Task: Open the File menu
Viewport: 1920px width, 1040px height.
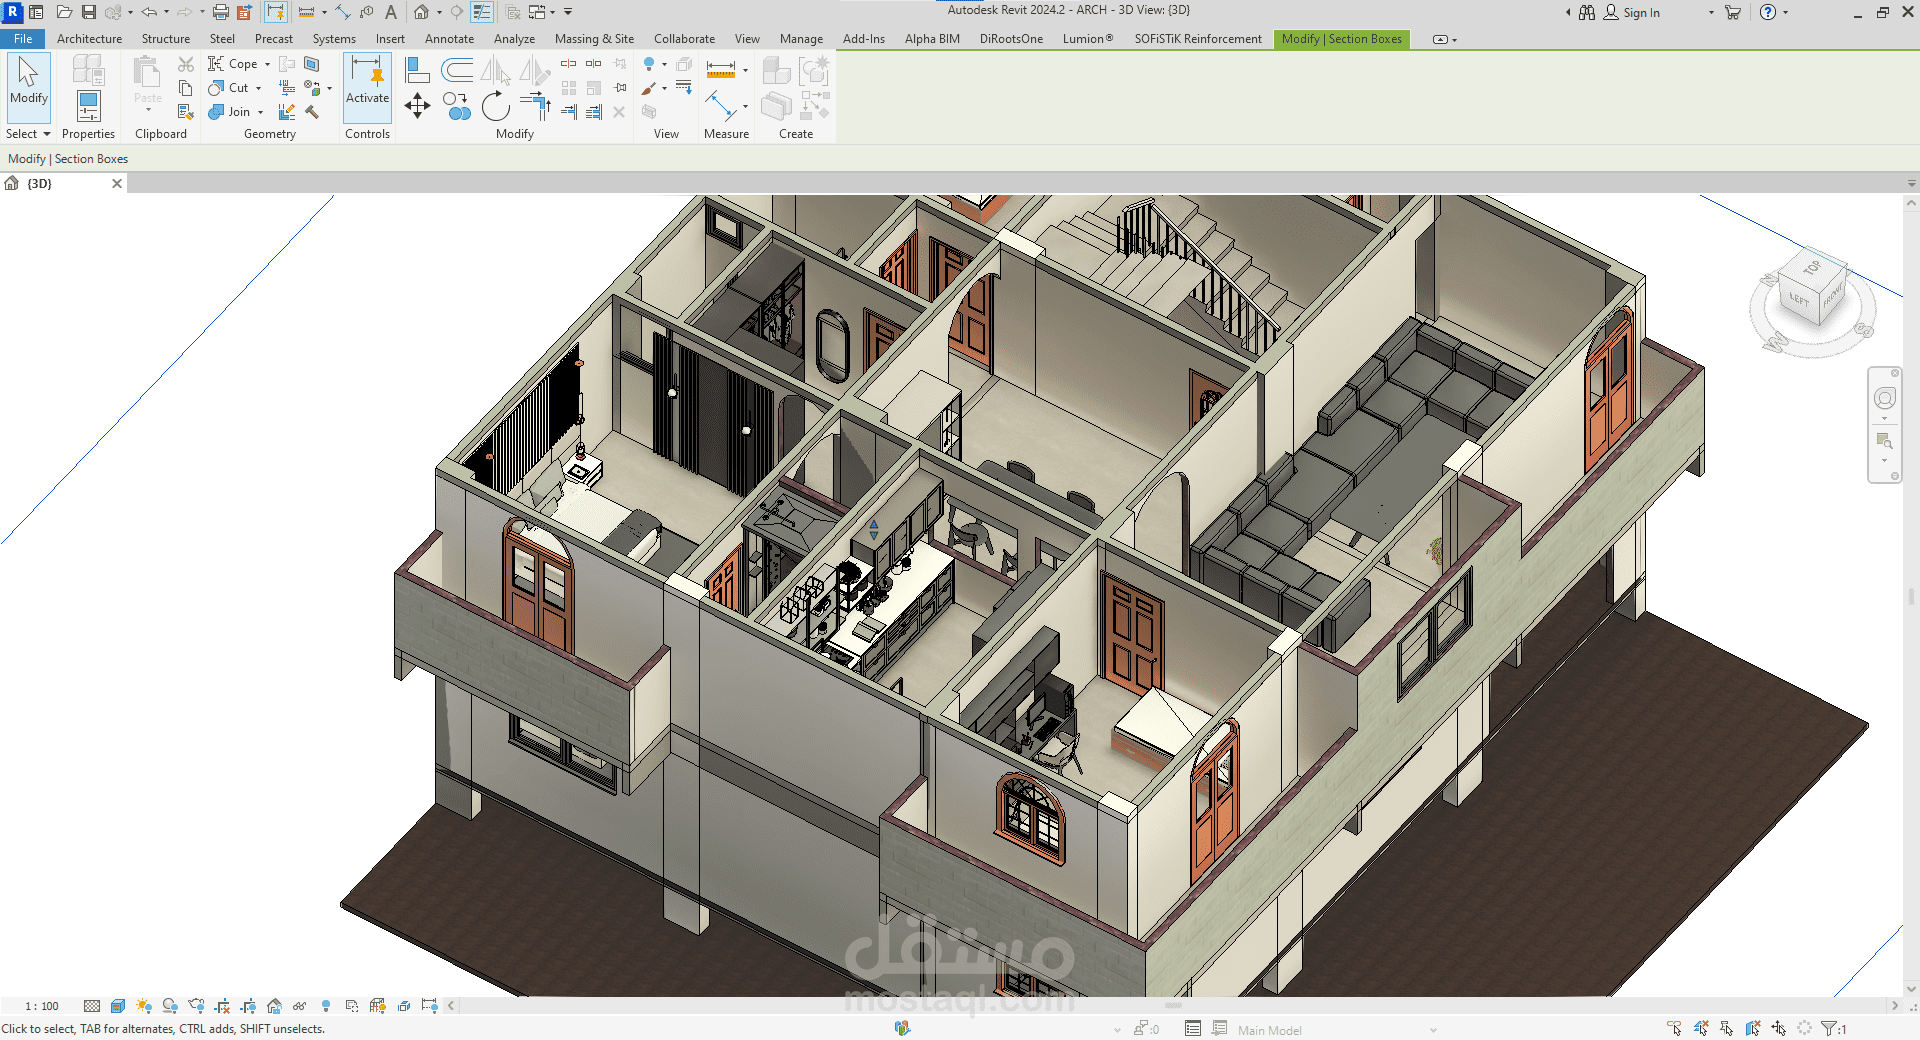Action: tap(23, 39)
